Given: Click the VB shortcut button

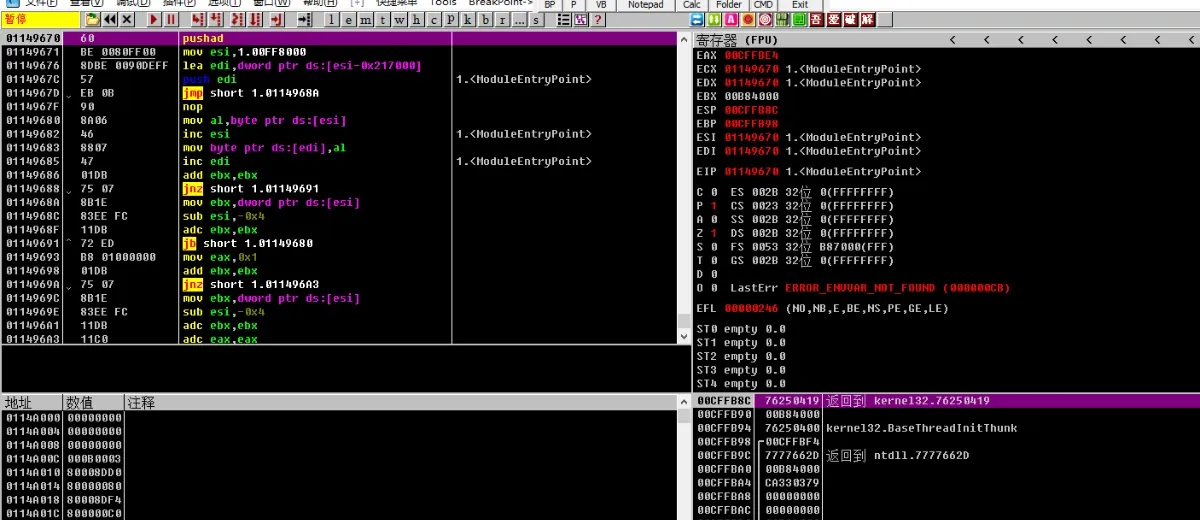Looking at the screenshot, I should 600,5.
